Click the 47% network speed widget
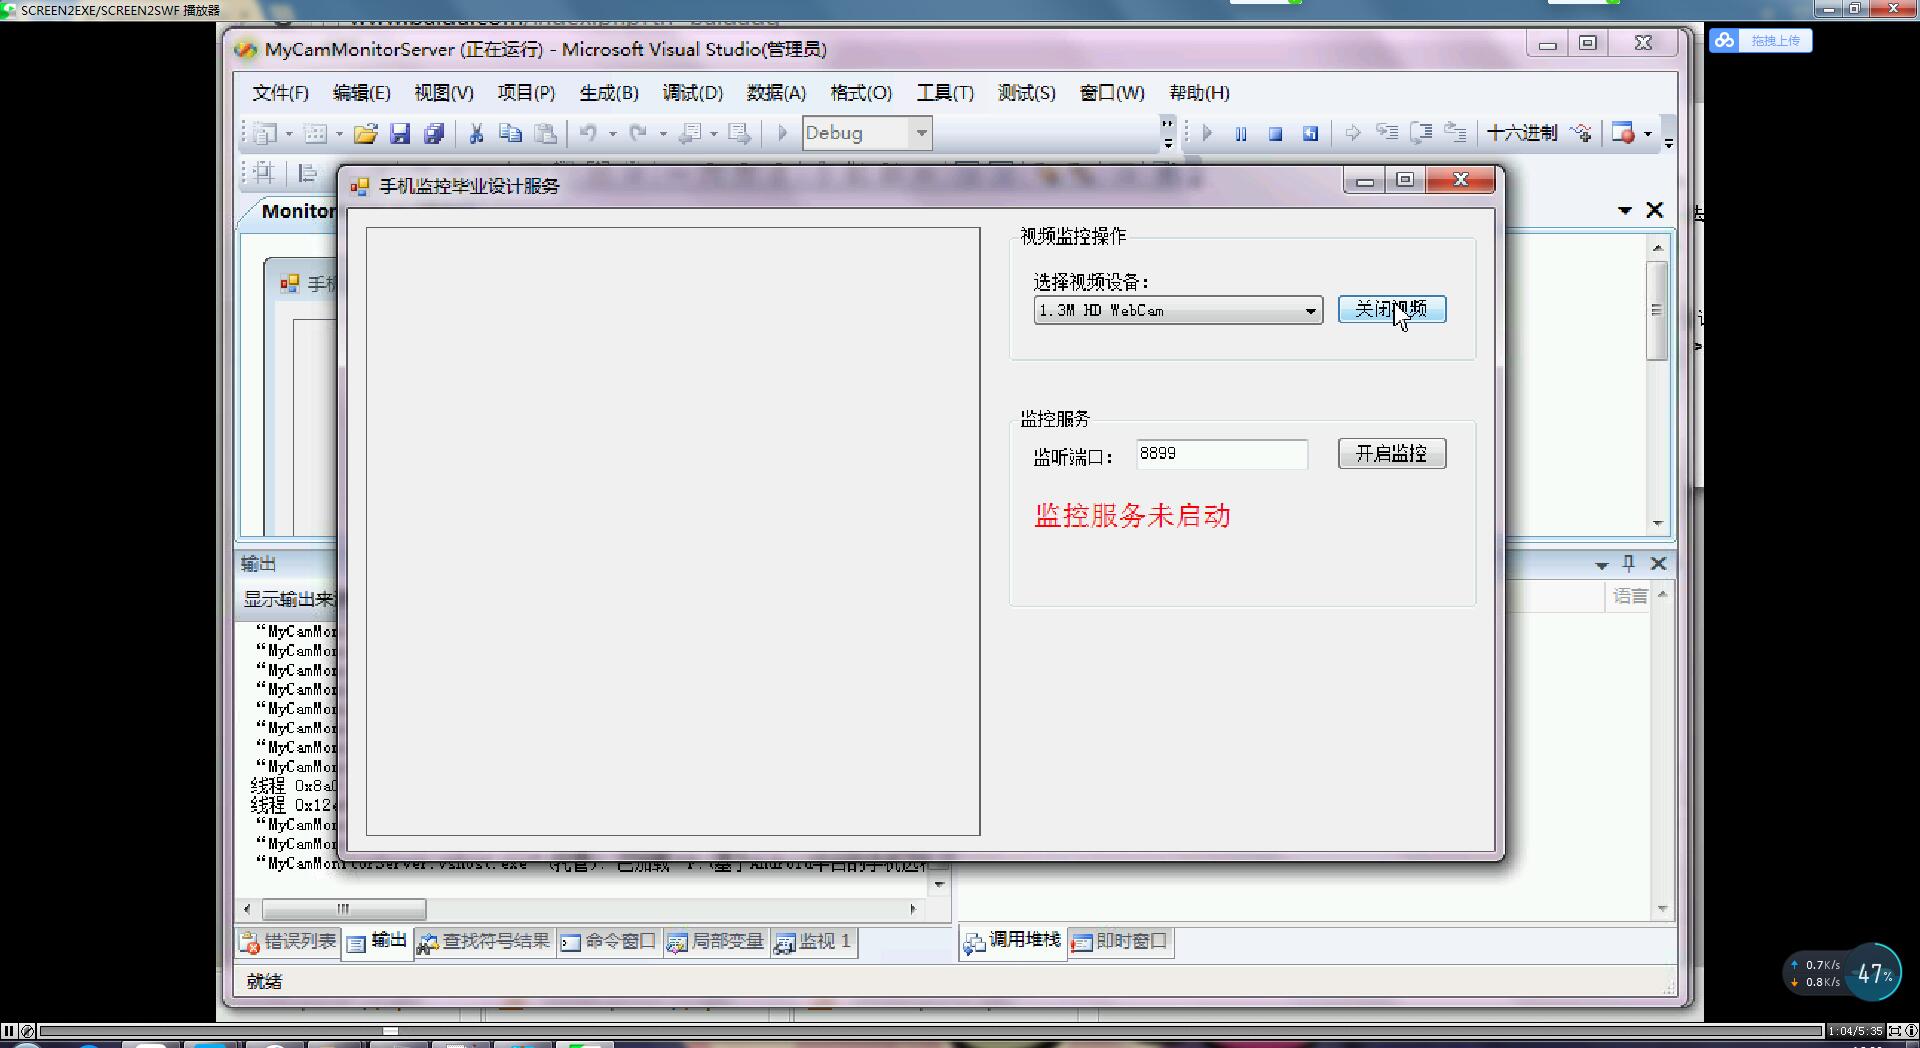 [x=1873, y=973]
